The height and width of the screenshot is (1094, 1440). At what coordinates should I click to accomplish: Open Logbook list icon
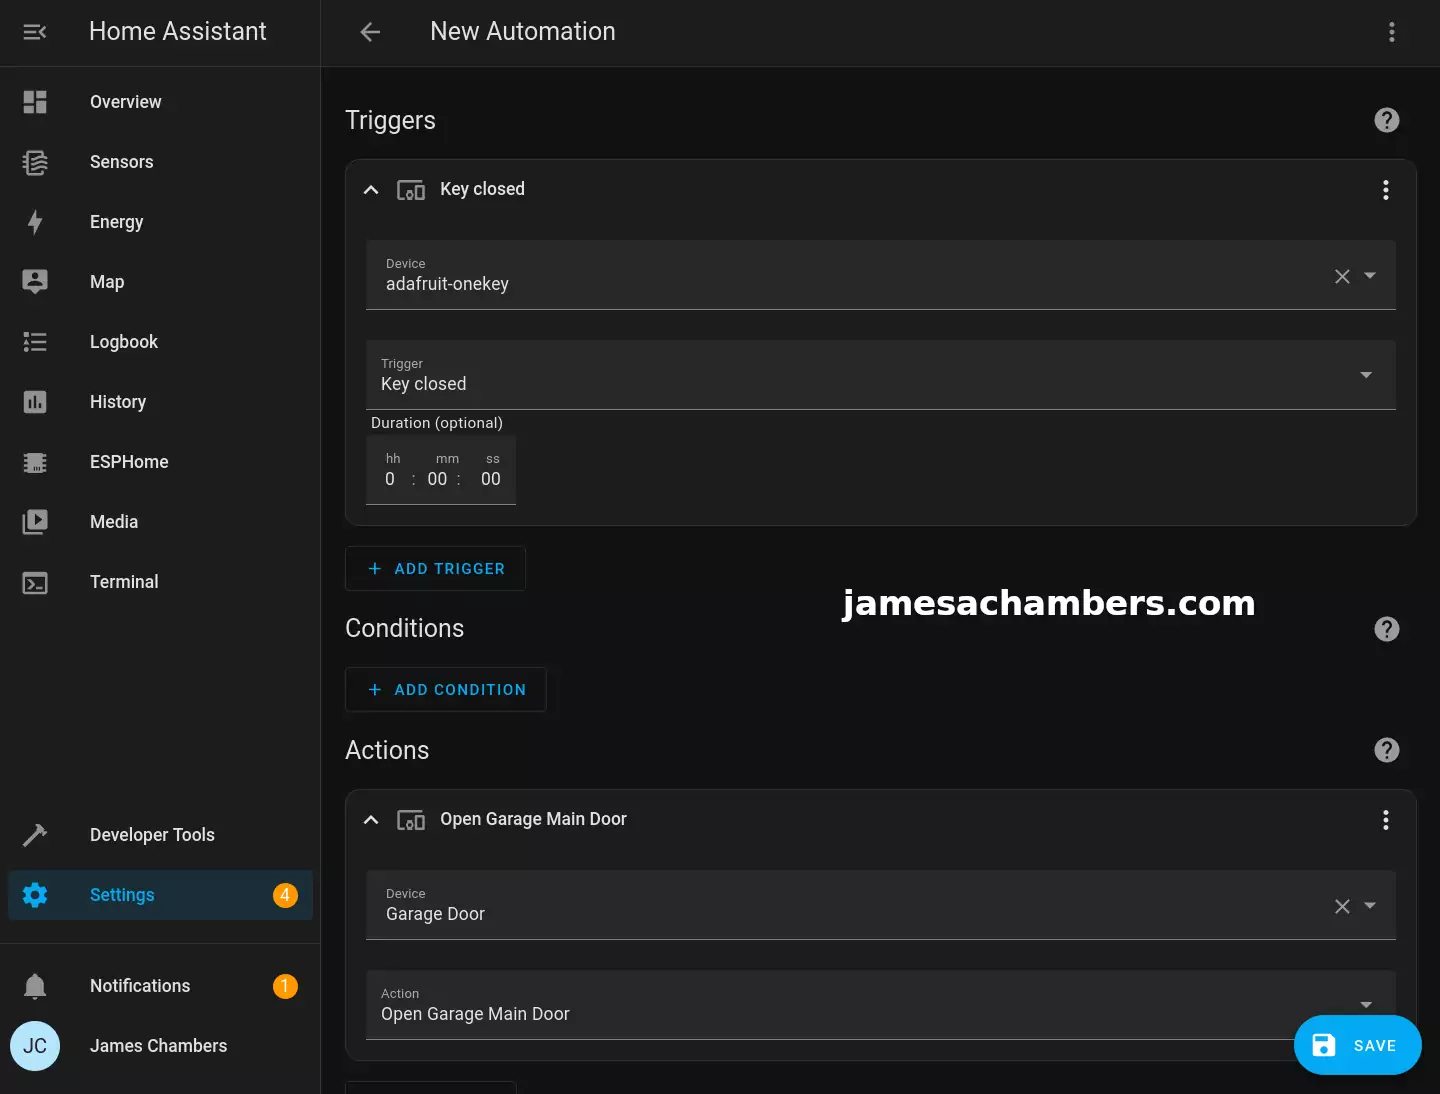pyautogui.click(x=35, y=342)
